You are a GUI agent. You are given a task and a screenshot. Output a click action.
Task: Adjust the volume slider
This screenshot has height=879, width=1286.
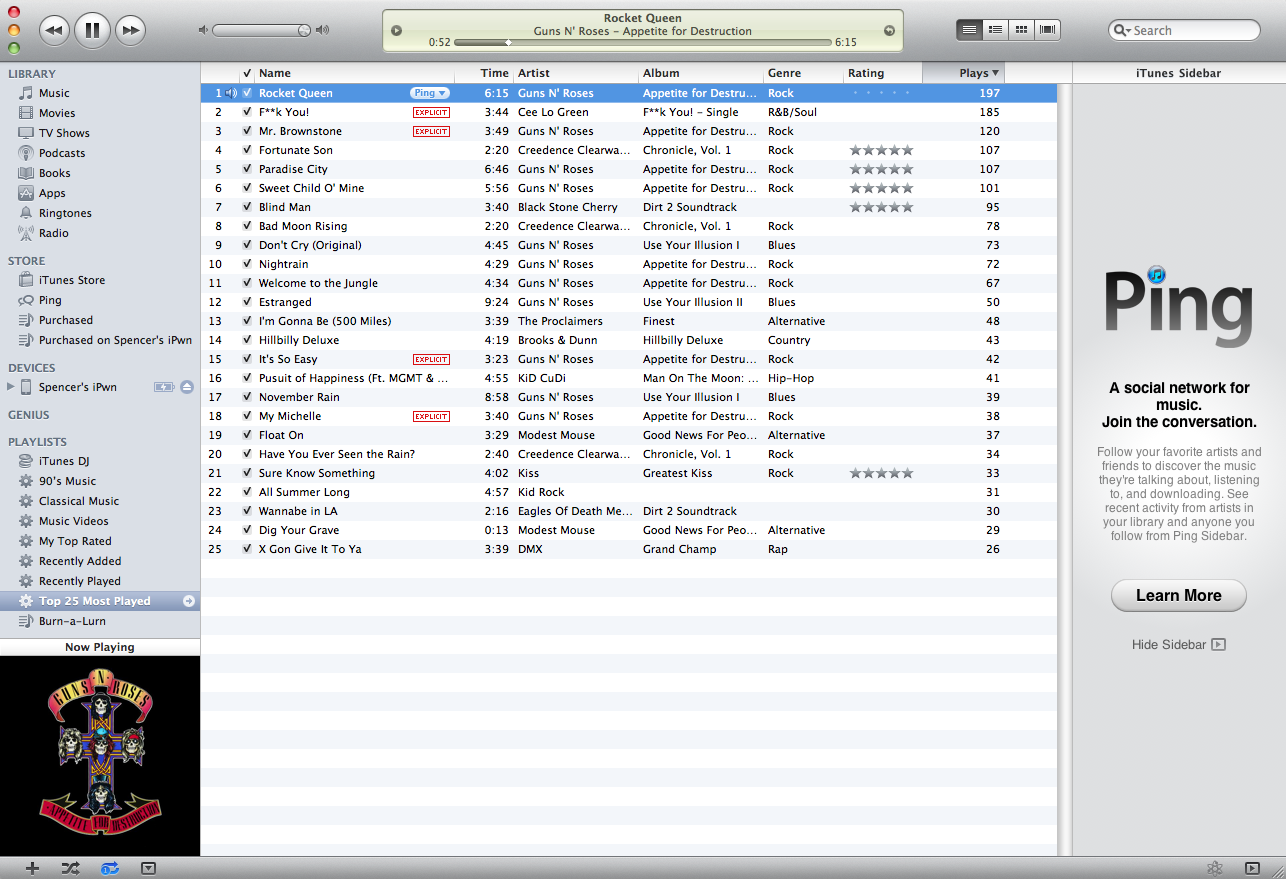pyautogui.click(x=262, y=30)
